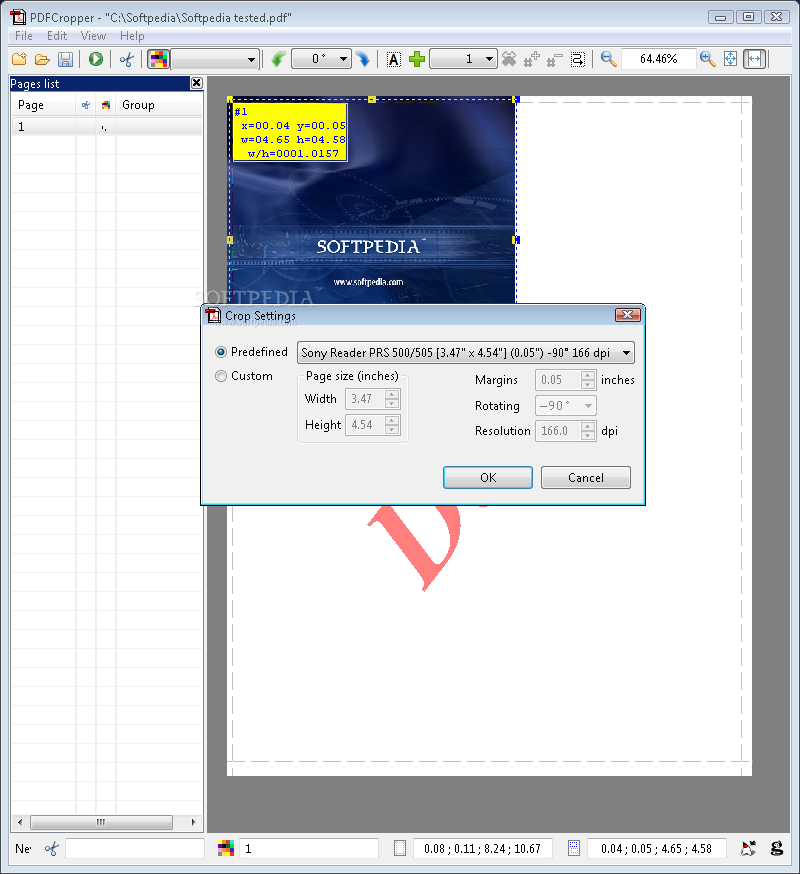Click the Margins field showing 0.05
The width and height of the screenshot is (800, 874).
pyautogui.click(x=558, y=380)
